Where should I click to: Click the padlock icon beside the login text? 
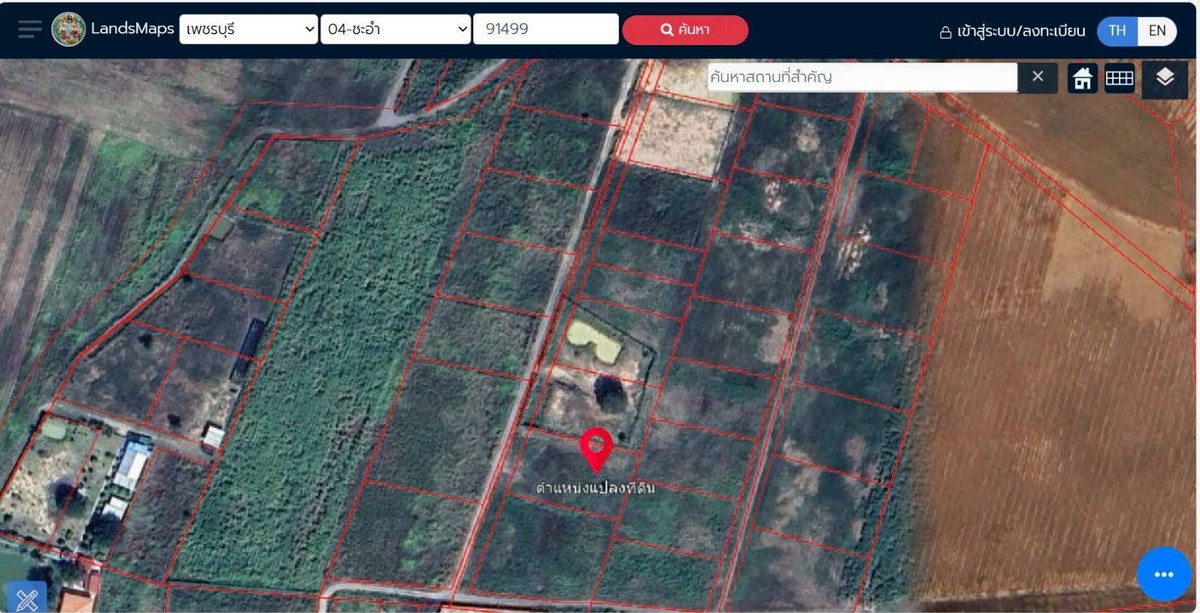pos(945,31)
